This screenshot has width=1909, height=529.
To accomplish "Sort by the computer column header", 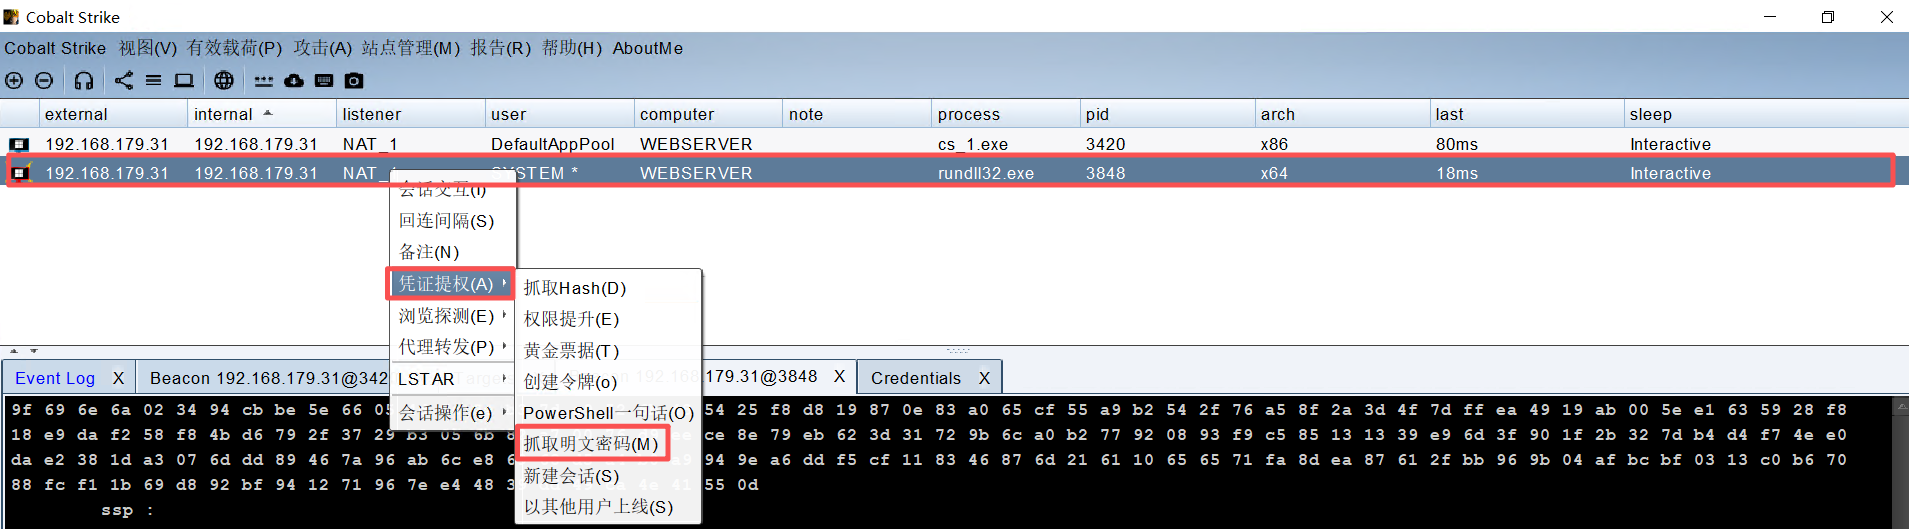I will 708,114.
